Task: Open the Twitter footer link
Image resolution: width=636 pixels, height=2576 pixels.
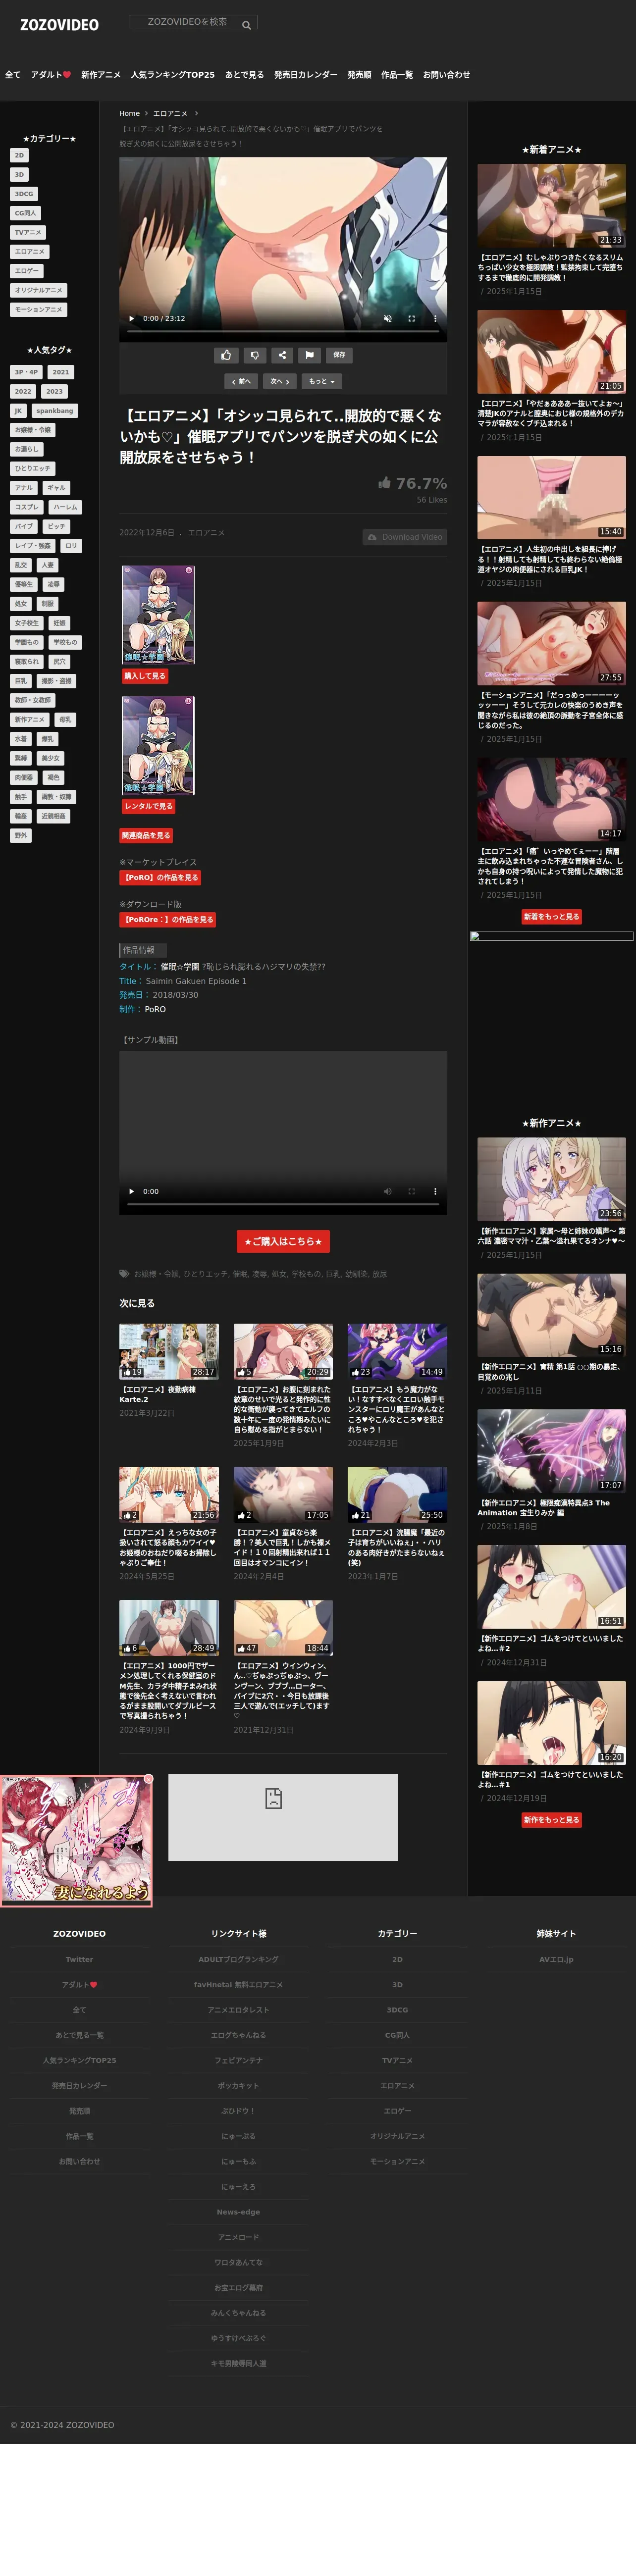Action: click(x=79, y=1960)
